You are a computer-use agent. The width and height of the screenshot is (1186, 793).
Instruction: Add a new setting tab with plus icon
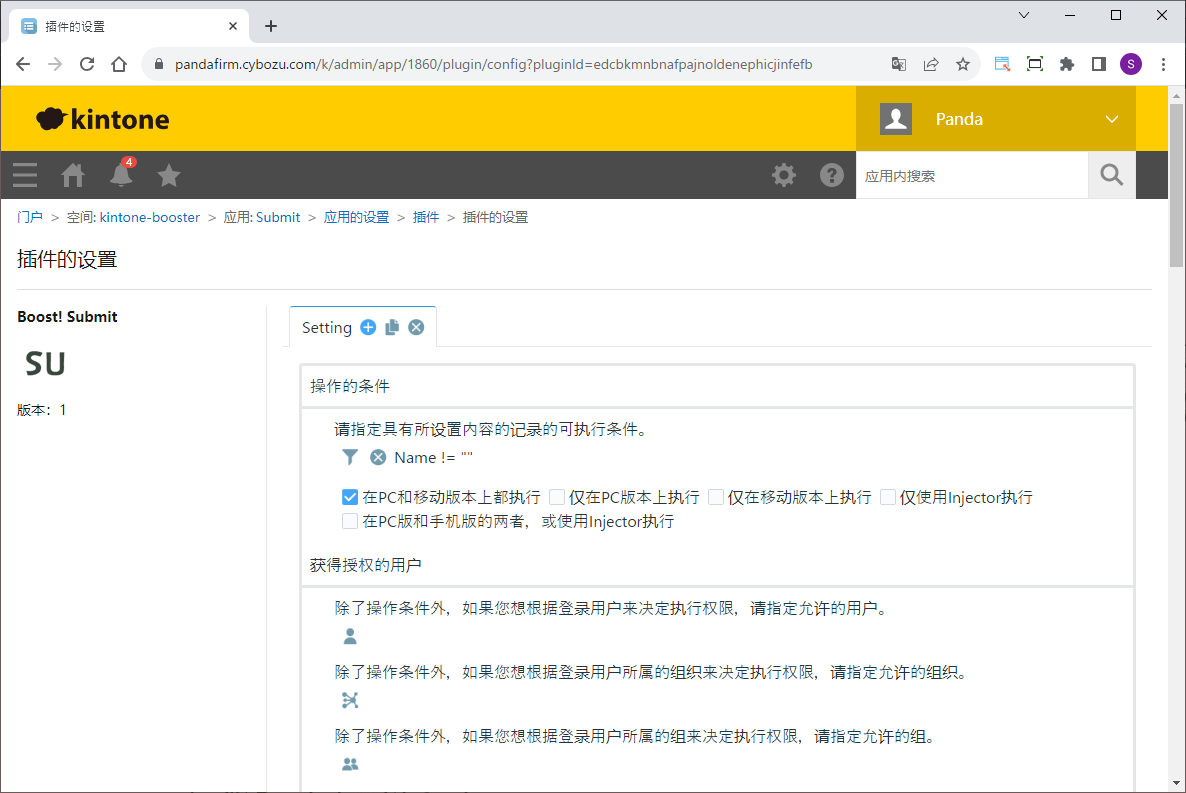point(368,327)
